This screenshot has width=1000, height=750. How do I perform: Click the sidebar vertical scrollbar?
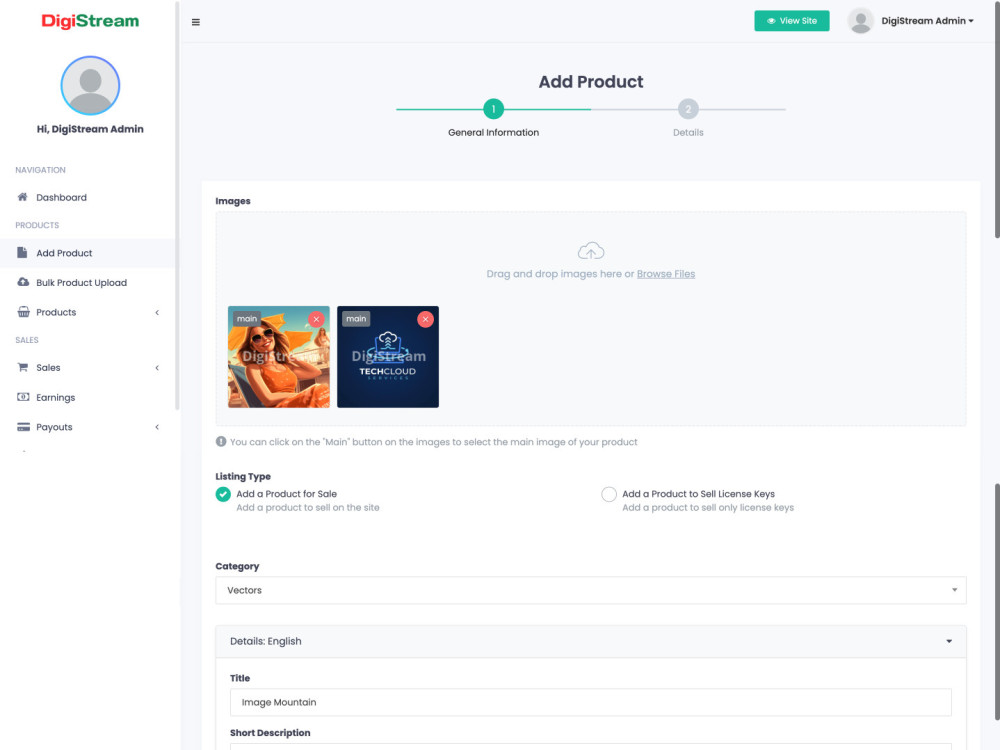tap(177, 204)
